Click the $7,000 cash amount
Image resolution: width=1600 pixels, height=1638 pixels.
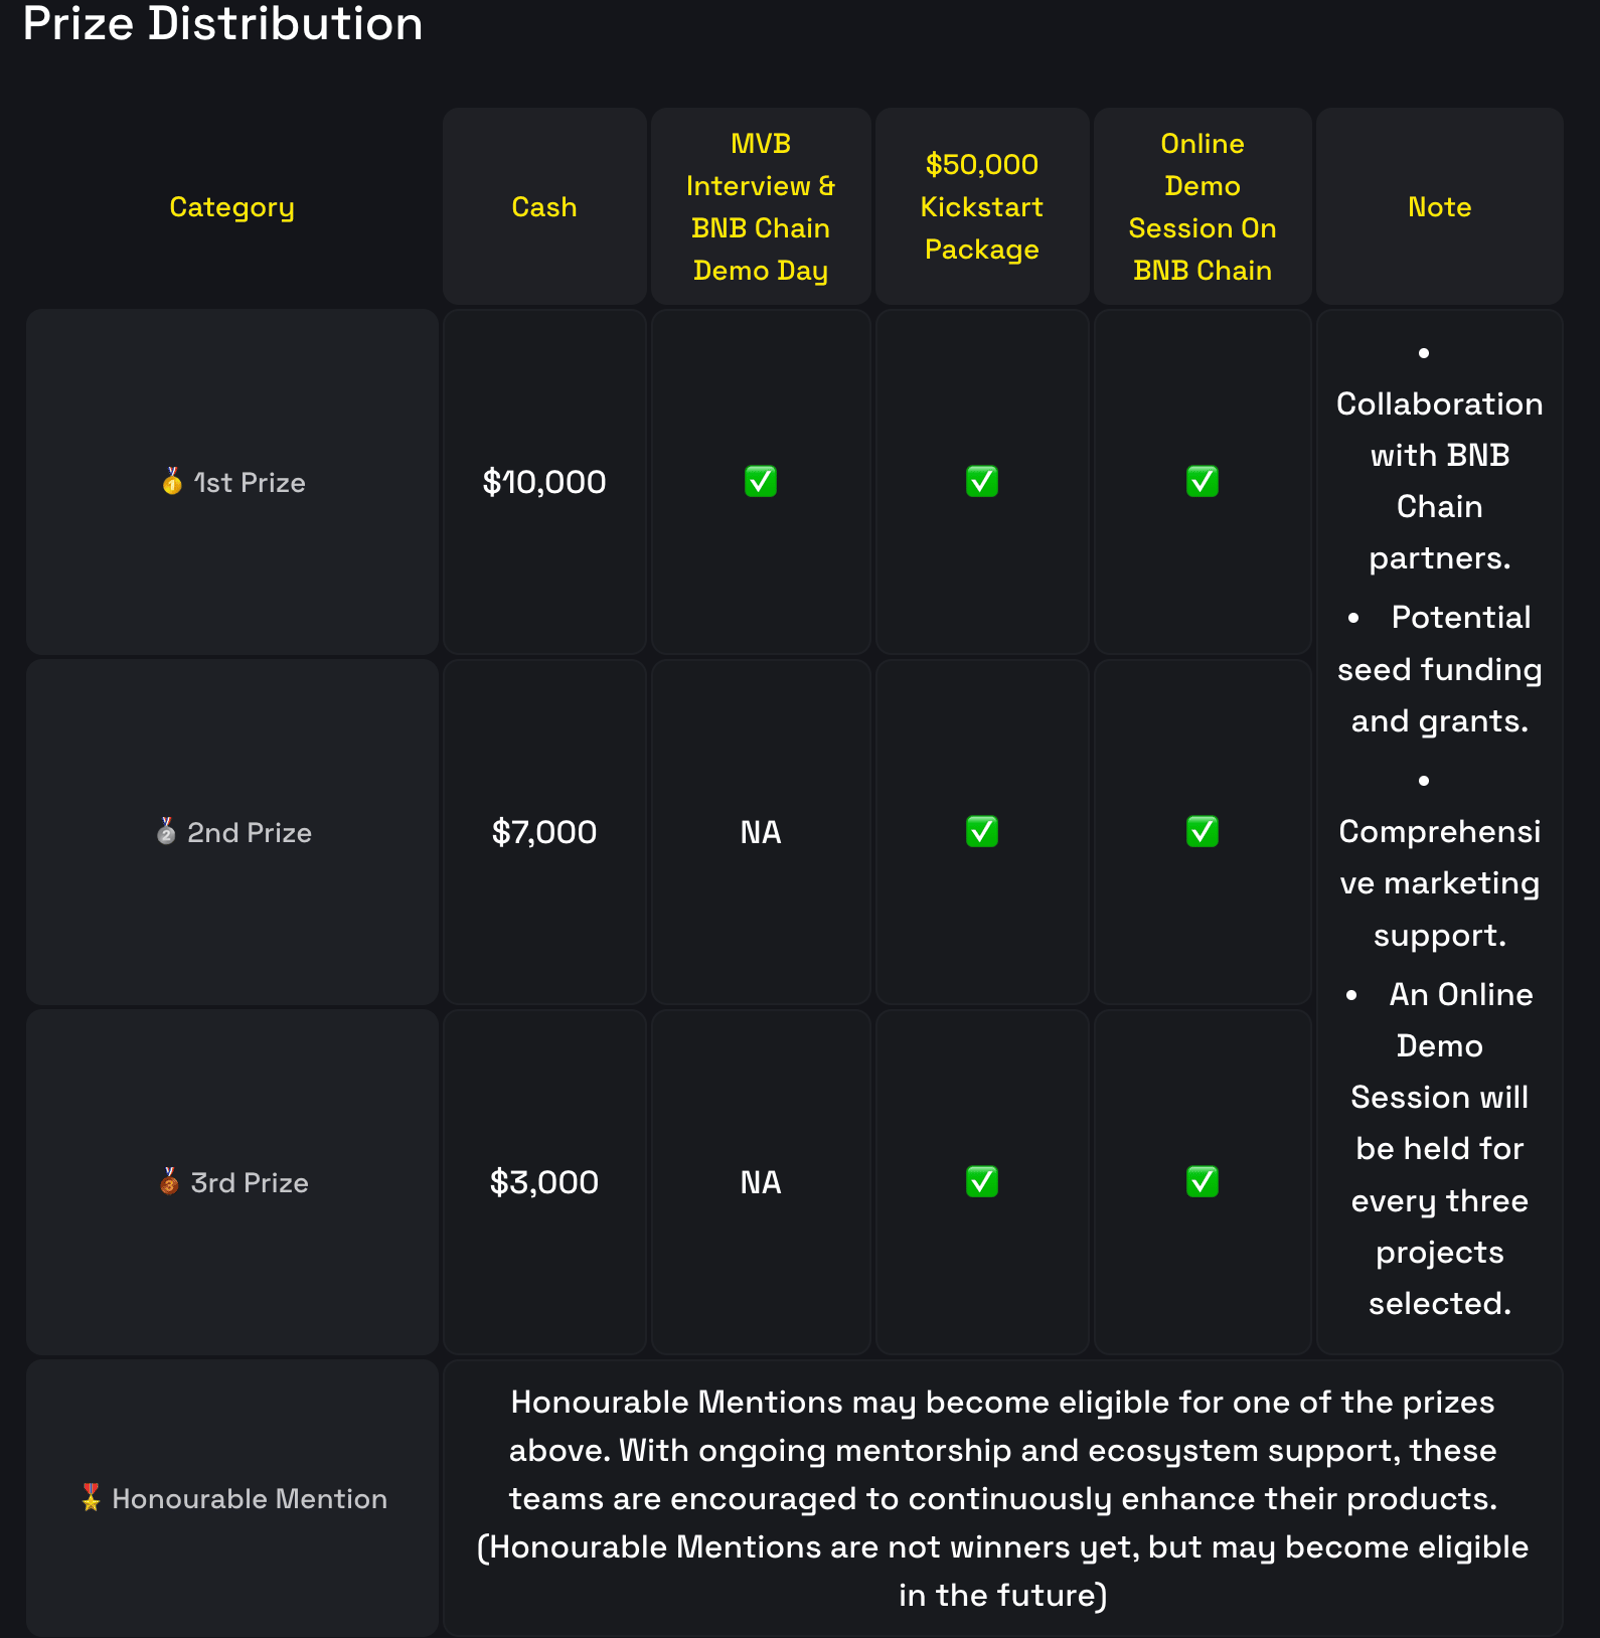click(x=544, y=832)
